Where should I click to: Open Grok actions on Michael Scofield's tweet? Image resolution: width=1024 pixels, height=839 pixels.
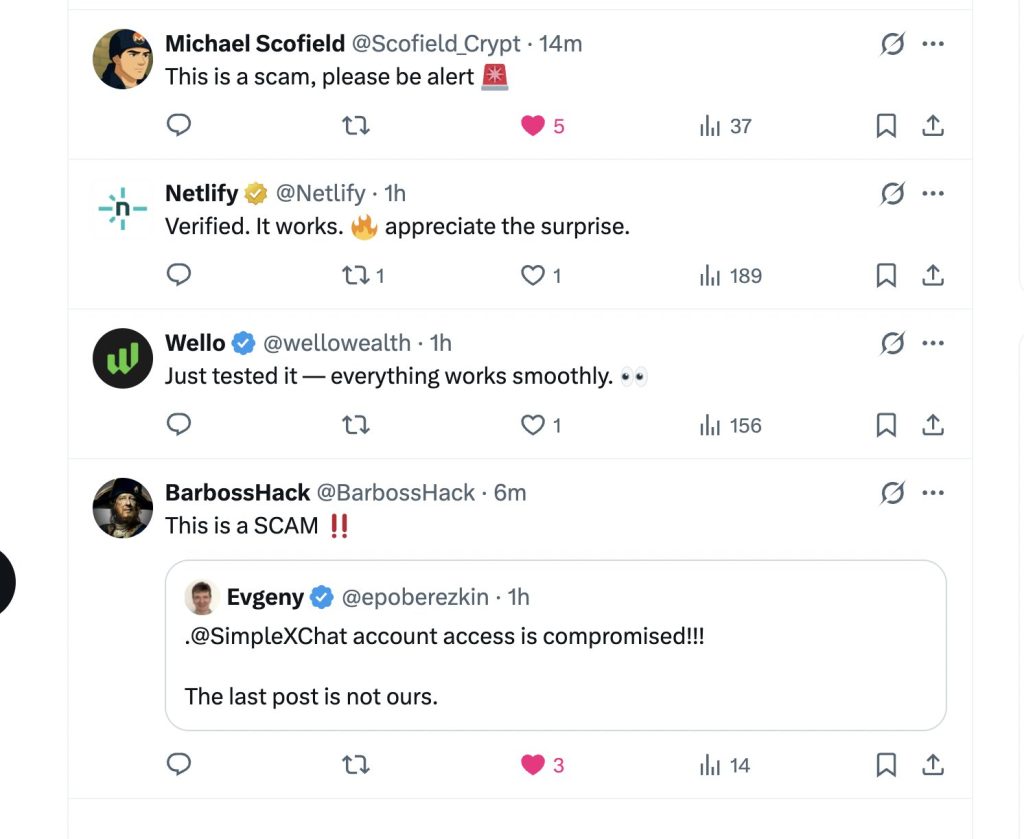click(892, 44)
